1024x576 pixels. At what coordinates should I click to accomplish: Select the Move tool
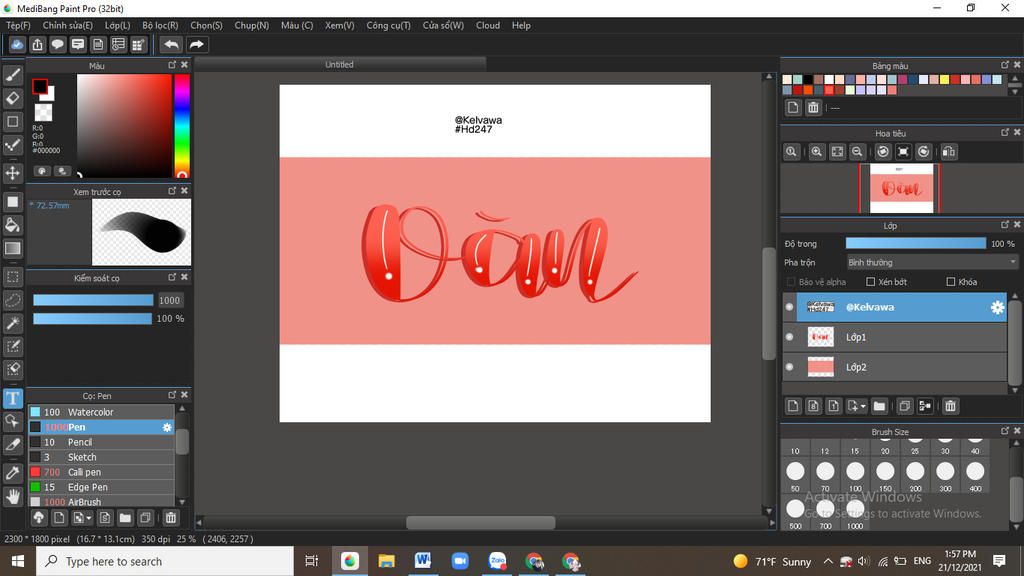click(12, 173)
